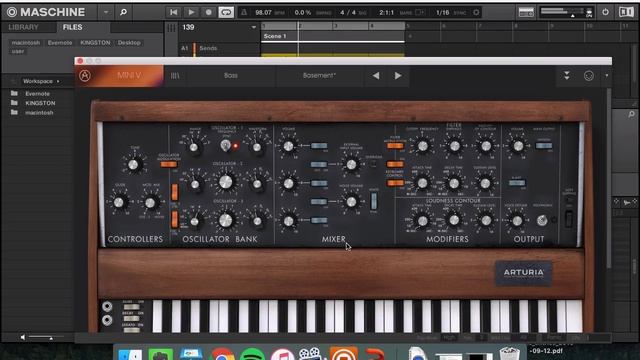
Task: Toggle Oscillator 3 mixer on/off blue switch
Action: 319,220
